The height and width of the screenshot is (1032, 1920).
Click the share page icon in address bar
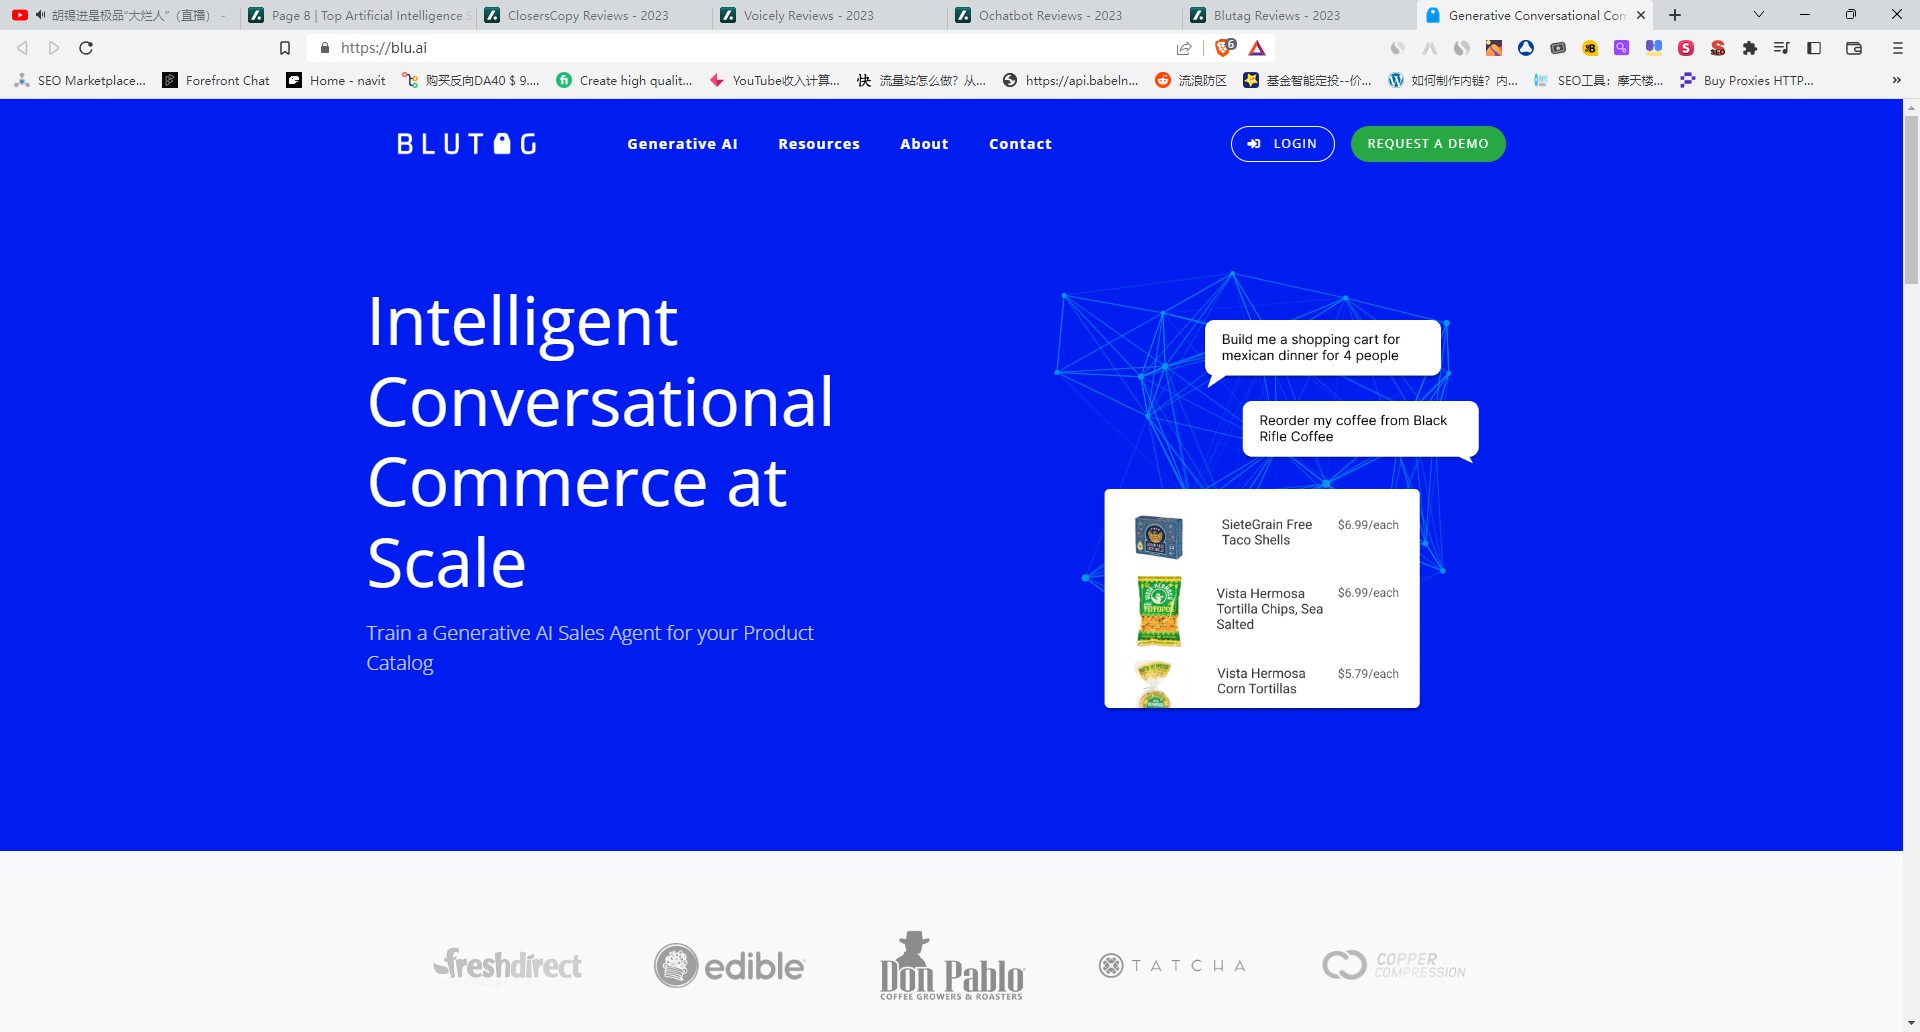[x=1184, y=48]
